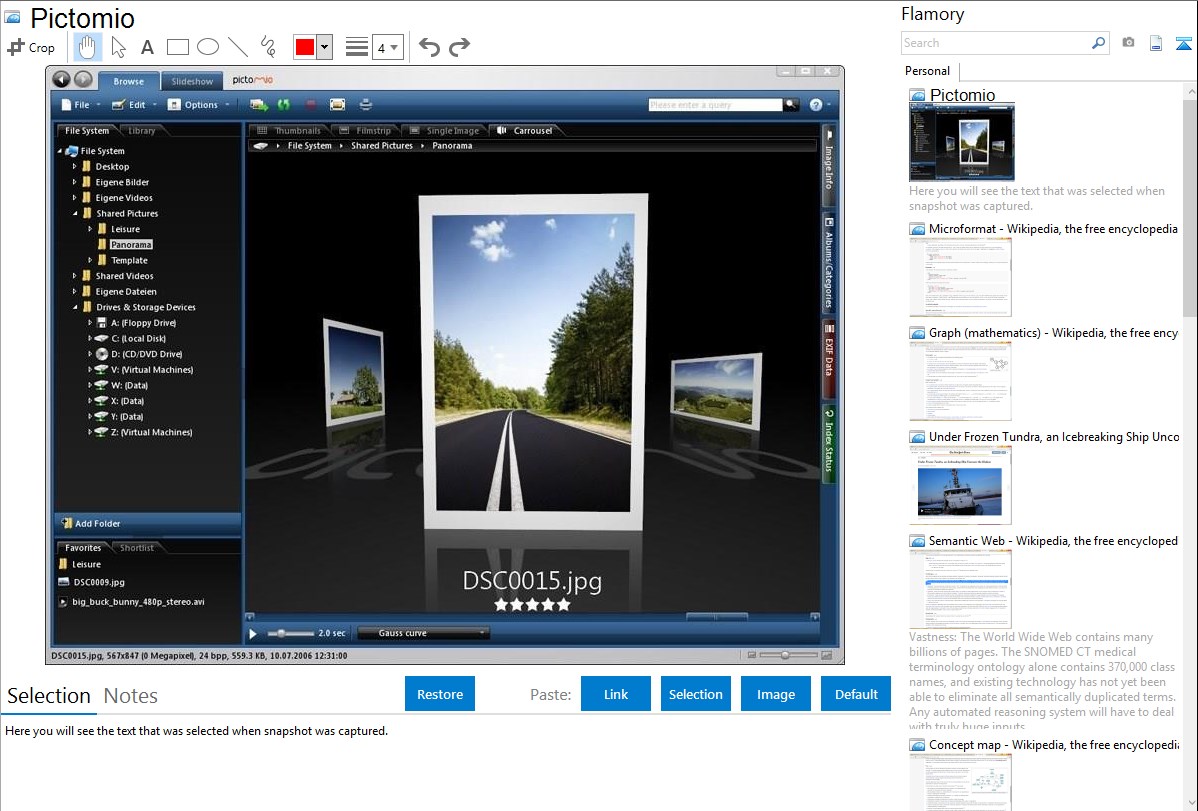Open the Personal tab
This screenshot has height=811, width=1198.
click(928, 71)
